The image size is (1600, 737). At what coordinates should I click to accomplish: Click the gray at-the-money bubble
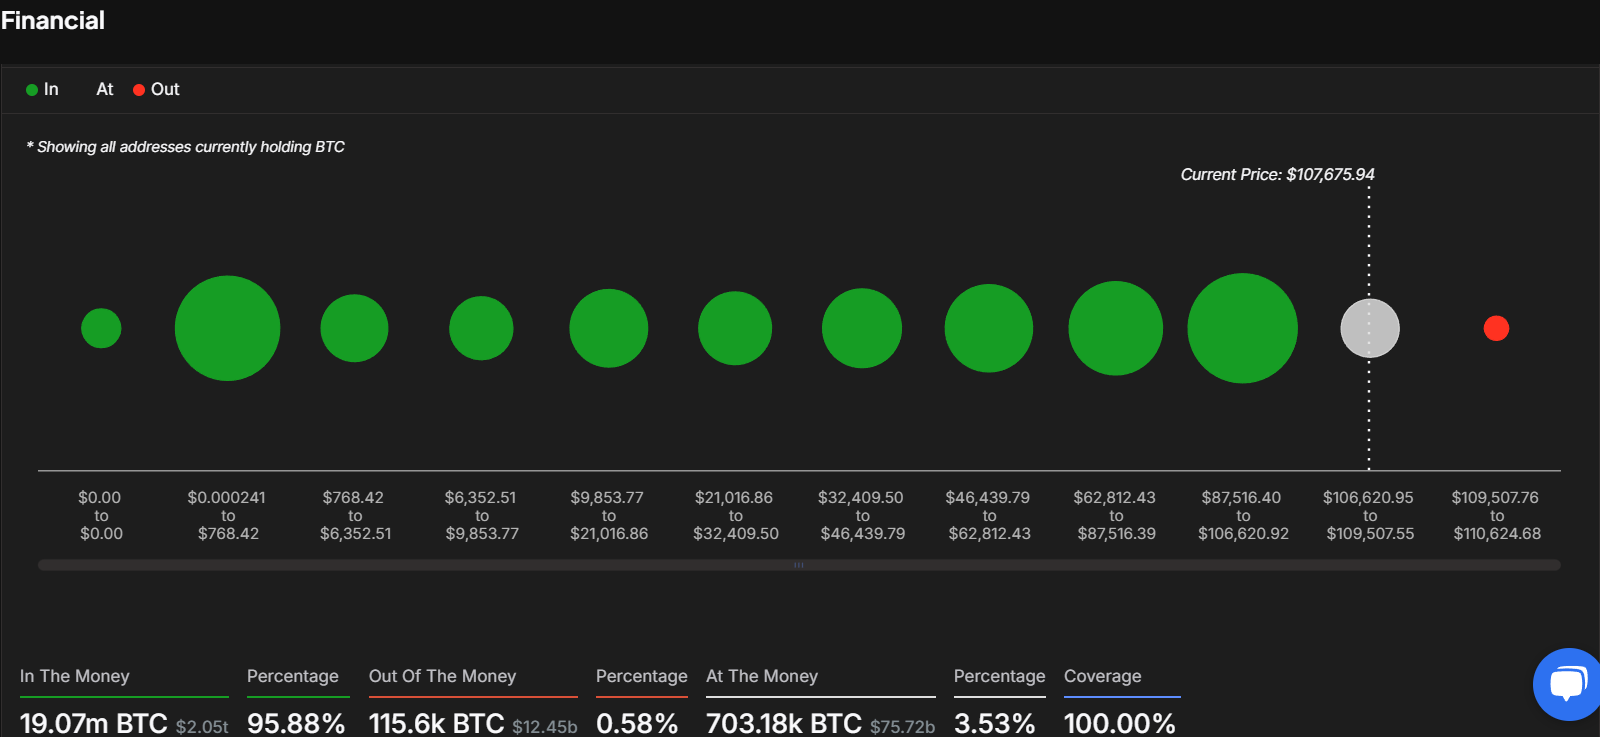click(1369, 328)
